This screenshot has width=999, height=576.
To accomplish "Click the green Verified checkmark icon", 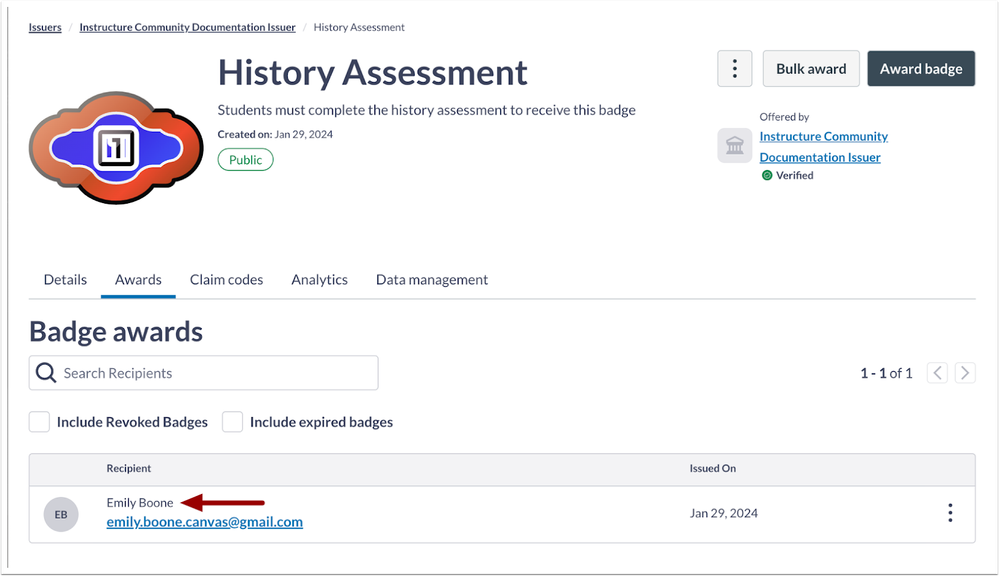I will (767, 175).
